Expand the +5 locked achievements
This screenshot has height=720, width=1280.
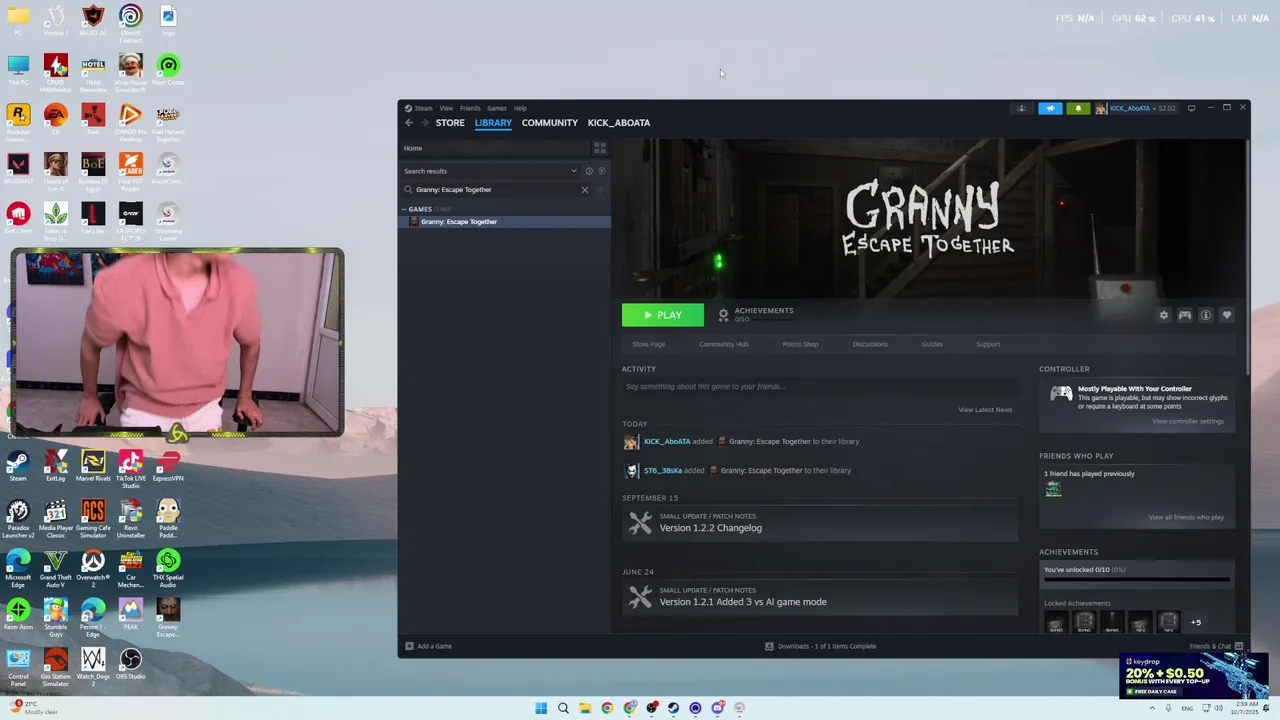pos(1195,622)
